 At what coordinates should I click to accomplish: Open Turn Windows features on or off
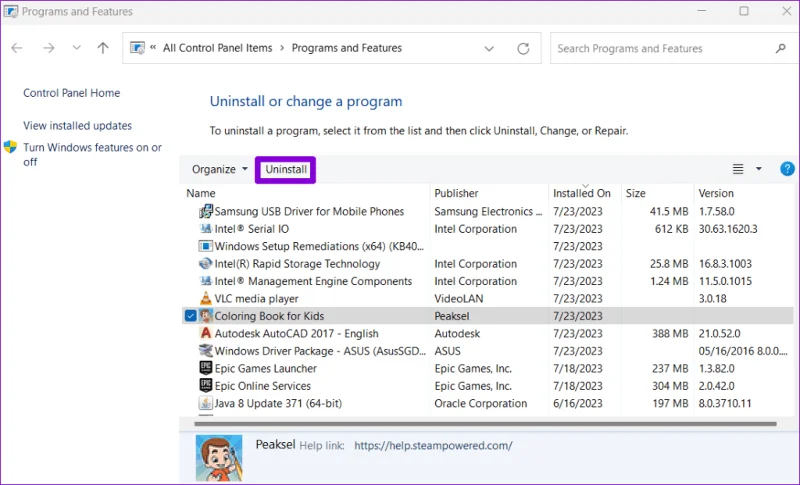(92, 155)
